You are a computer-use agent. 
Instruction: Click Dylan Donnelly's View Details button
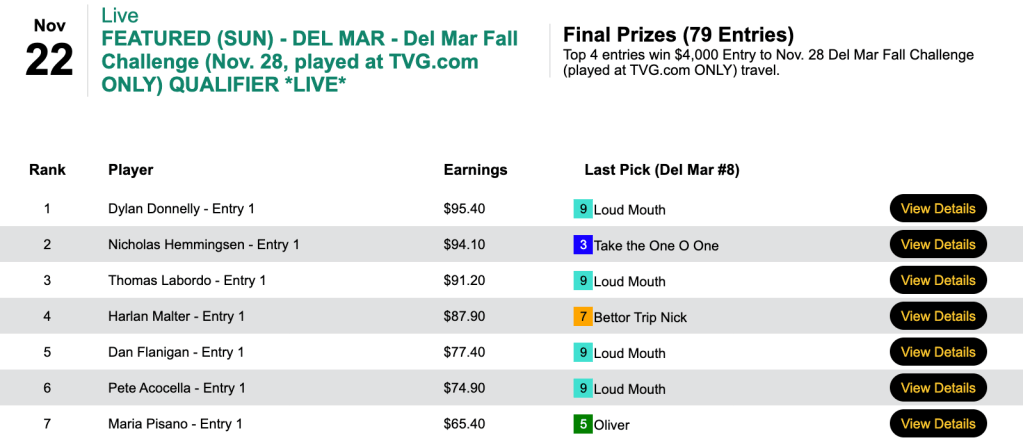pyautogui.click(x=937, y=209)
